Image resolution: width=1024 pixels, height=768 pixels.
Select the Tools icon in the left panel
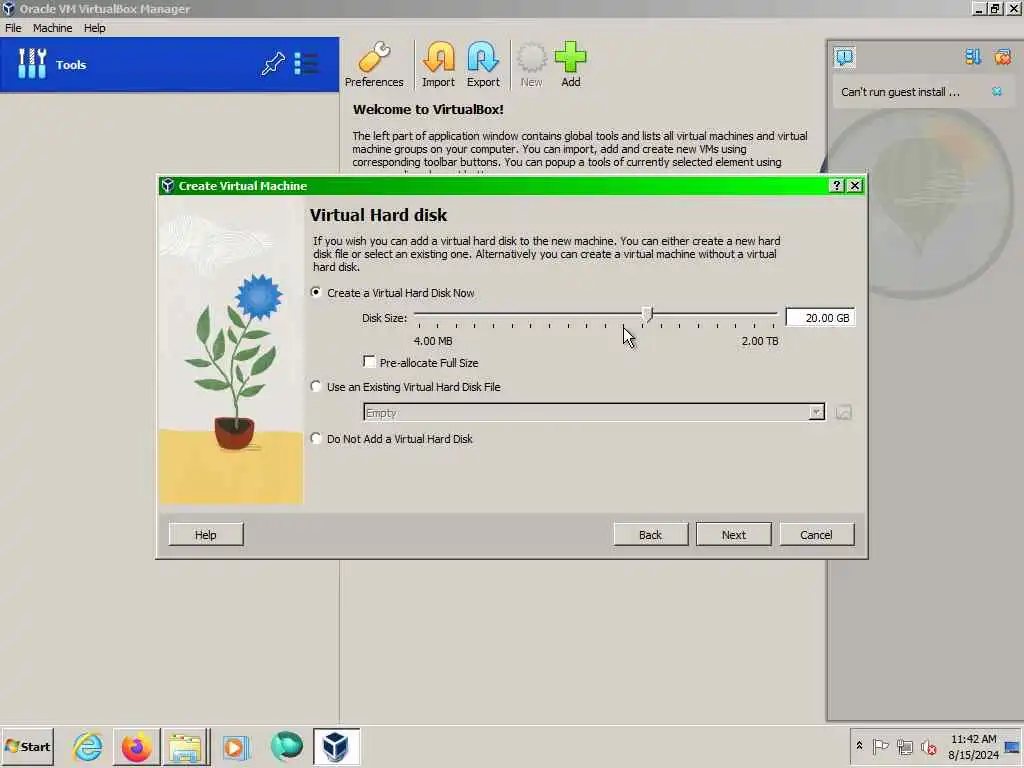[31, 64]
